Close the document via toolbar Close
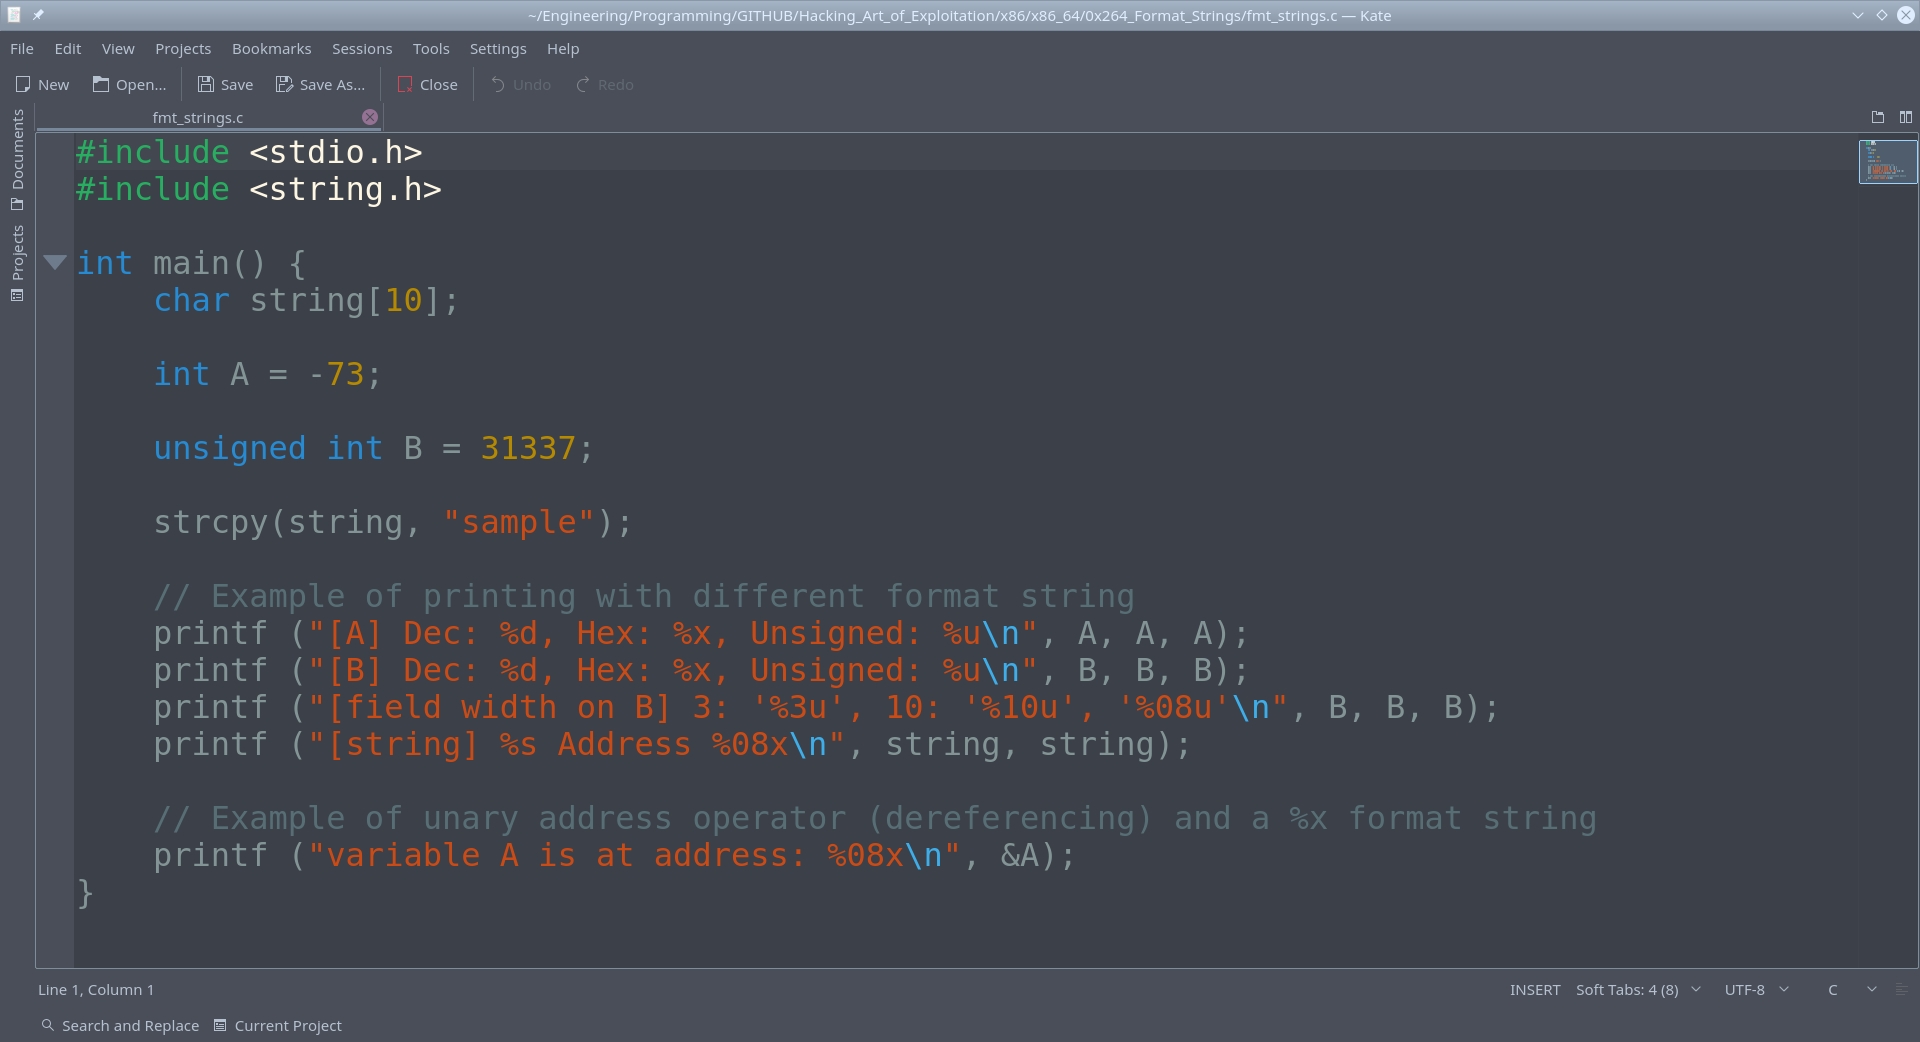The image size is (1920, 1042). pos(427,85)
